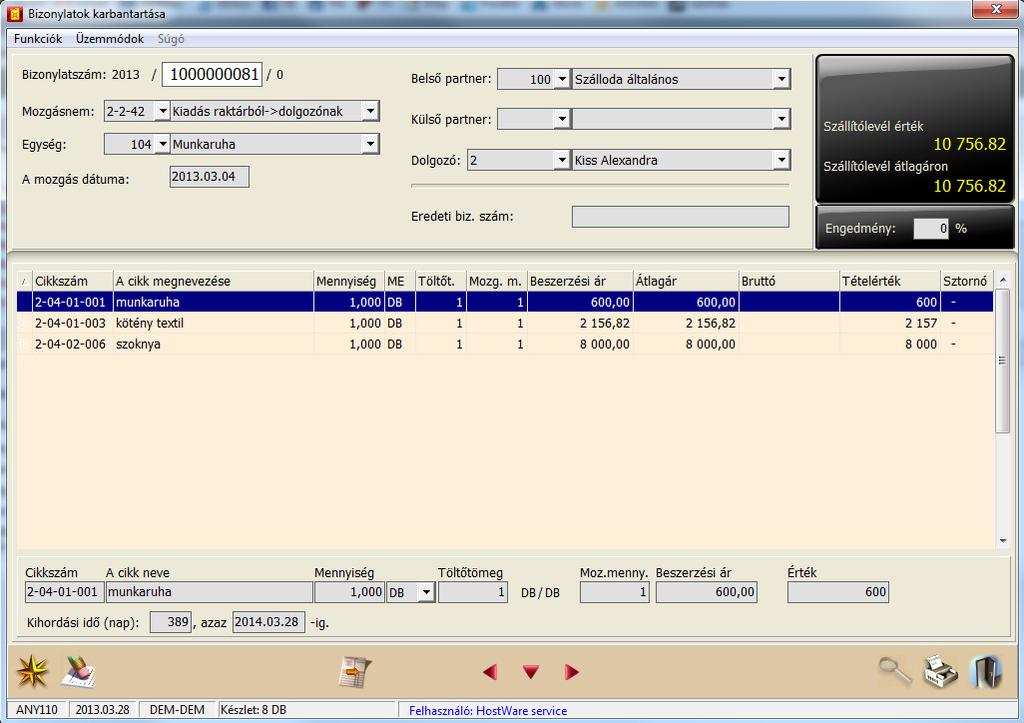Expand the Munkaruha unit dropdown

pos(370,144)
